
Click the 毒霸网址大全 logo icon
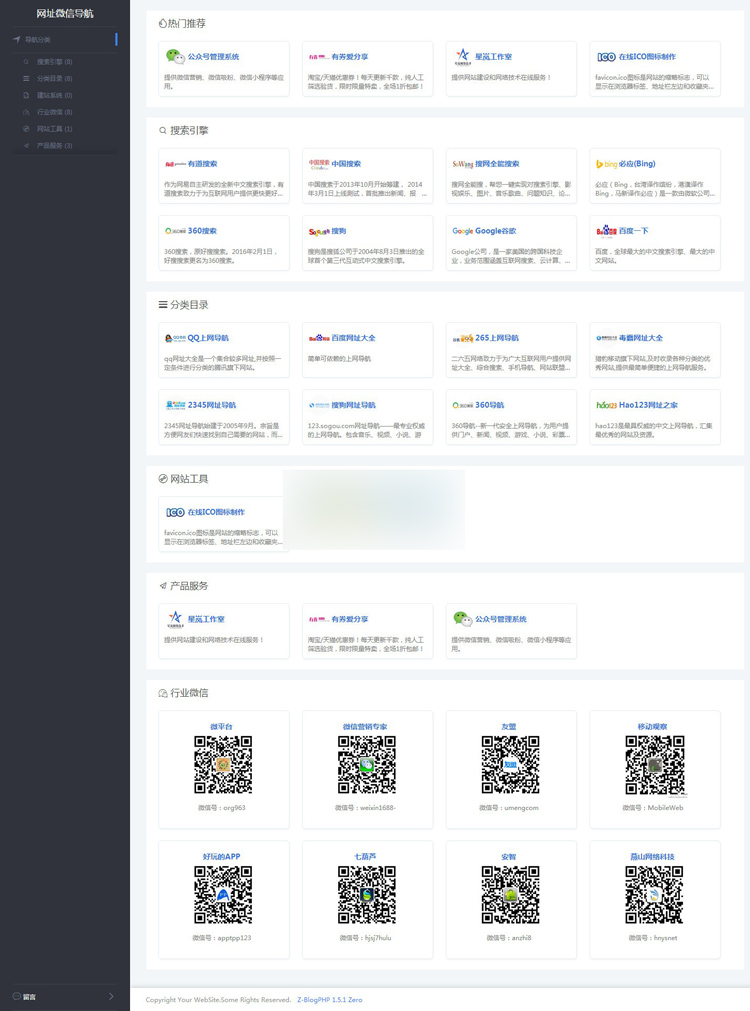[606, 338]
